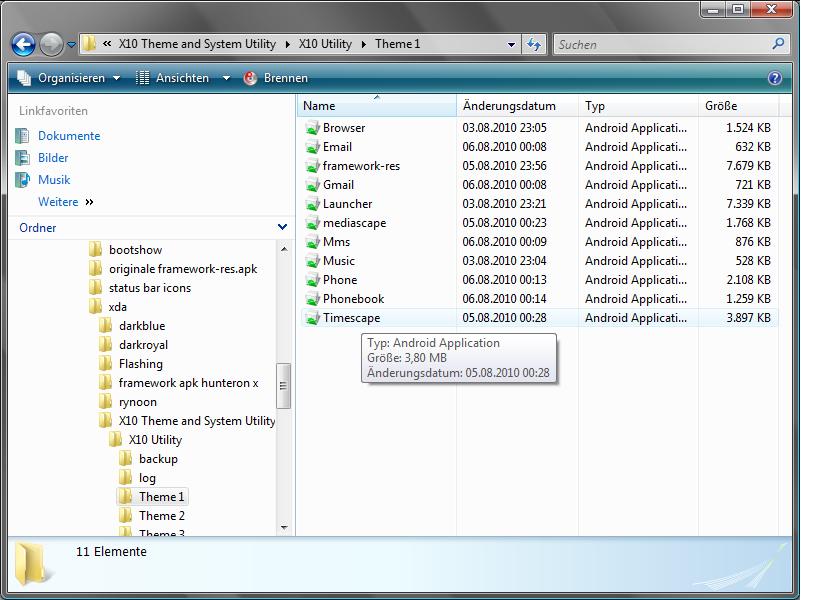The image size is (840, 600).
Task: Click the Weitere link
Action: click(x=58, y=202)
